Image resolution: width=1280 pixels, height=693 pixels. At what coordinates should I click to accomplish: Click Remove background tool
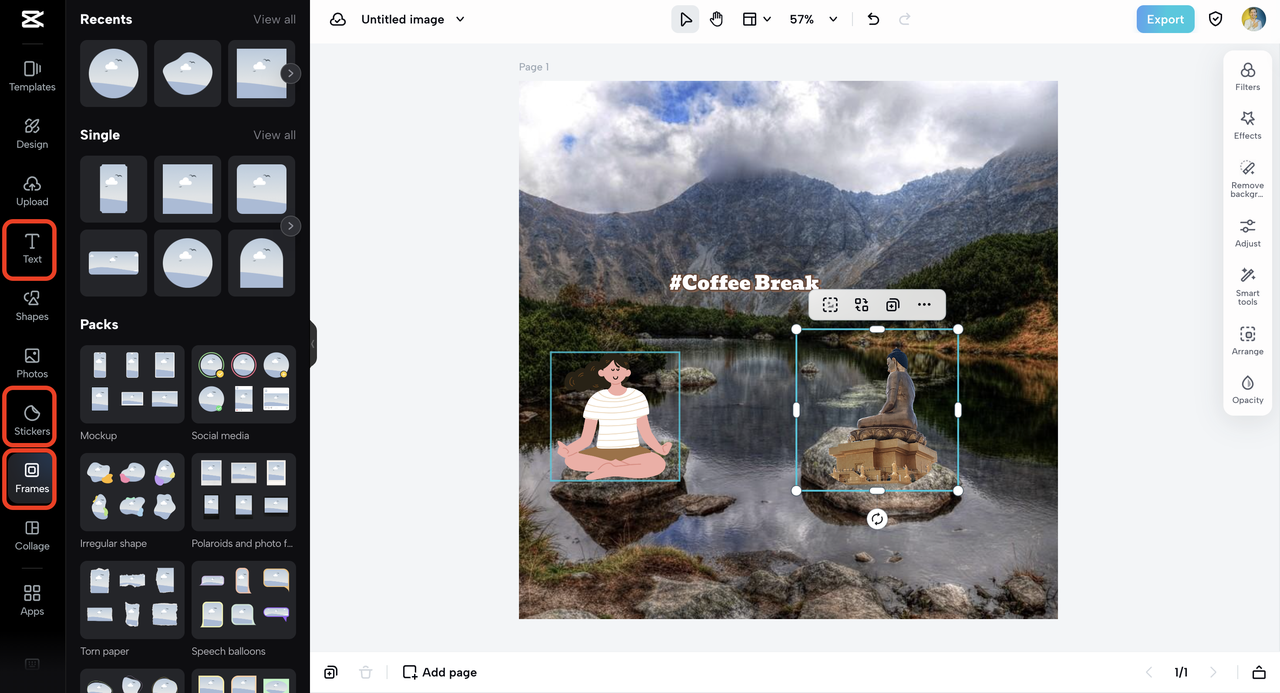tap(1248, 179)
